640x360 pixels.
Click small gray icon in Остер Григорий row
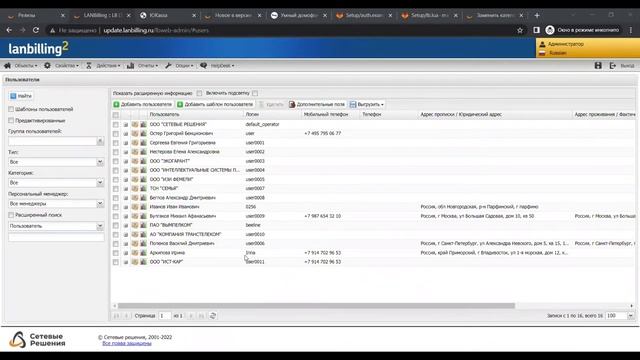coord(126,134)
